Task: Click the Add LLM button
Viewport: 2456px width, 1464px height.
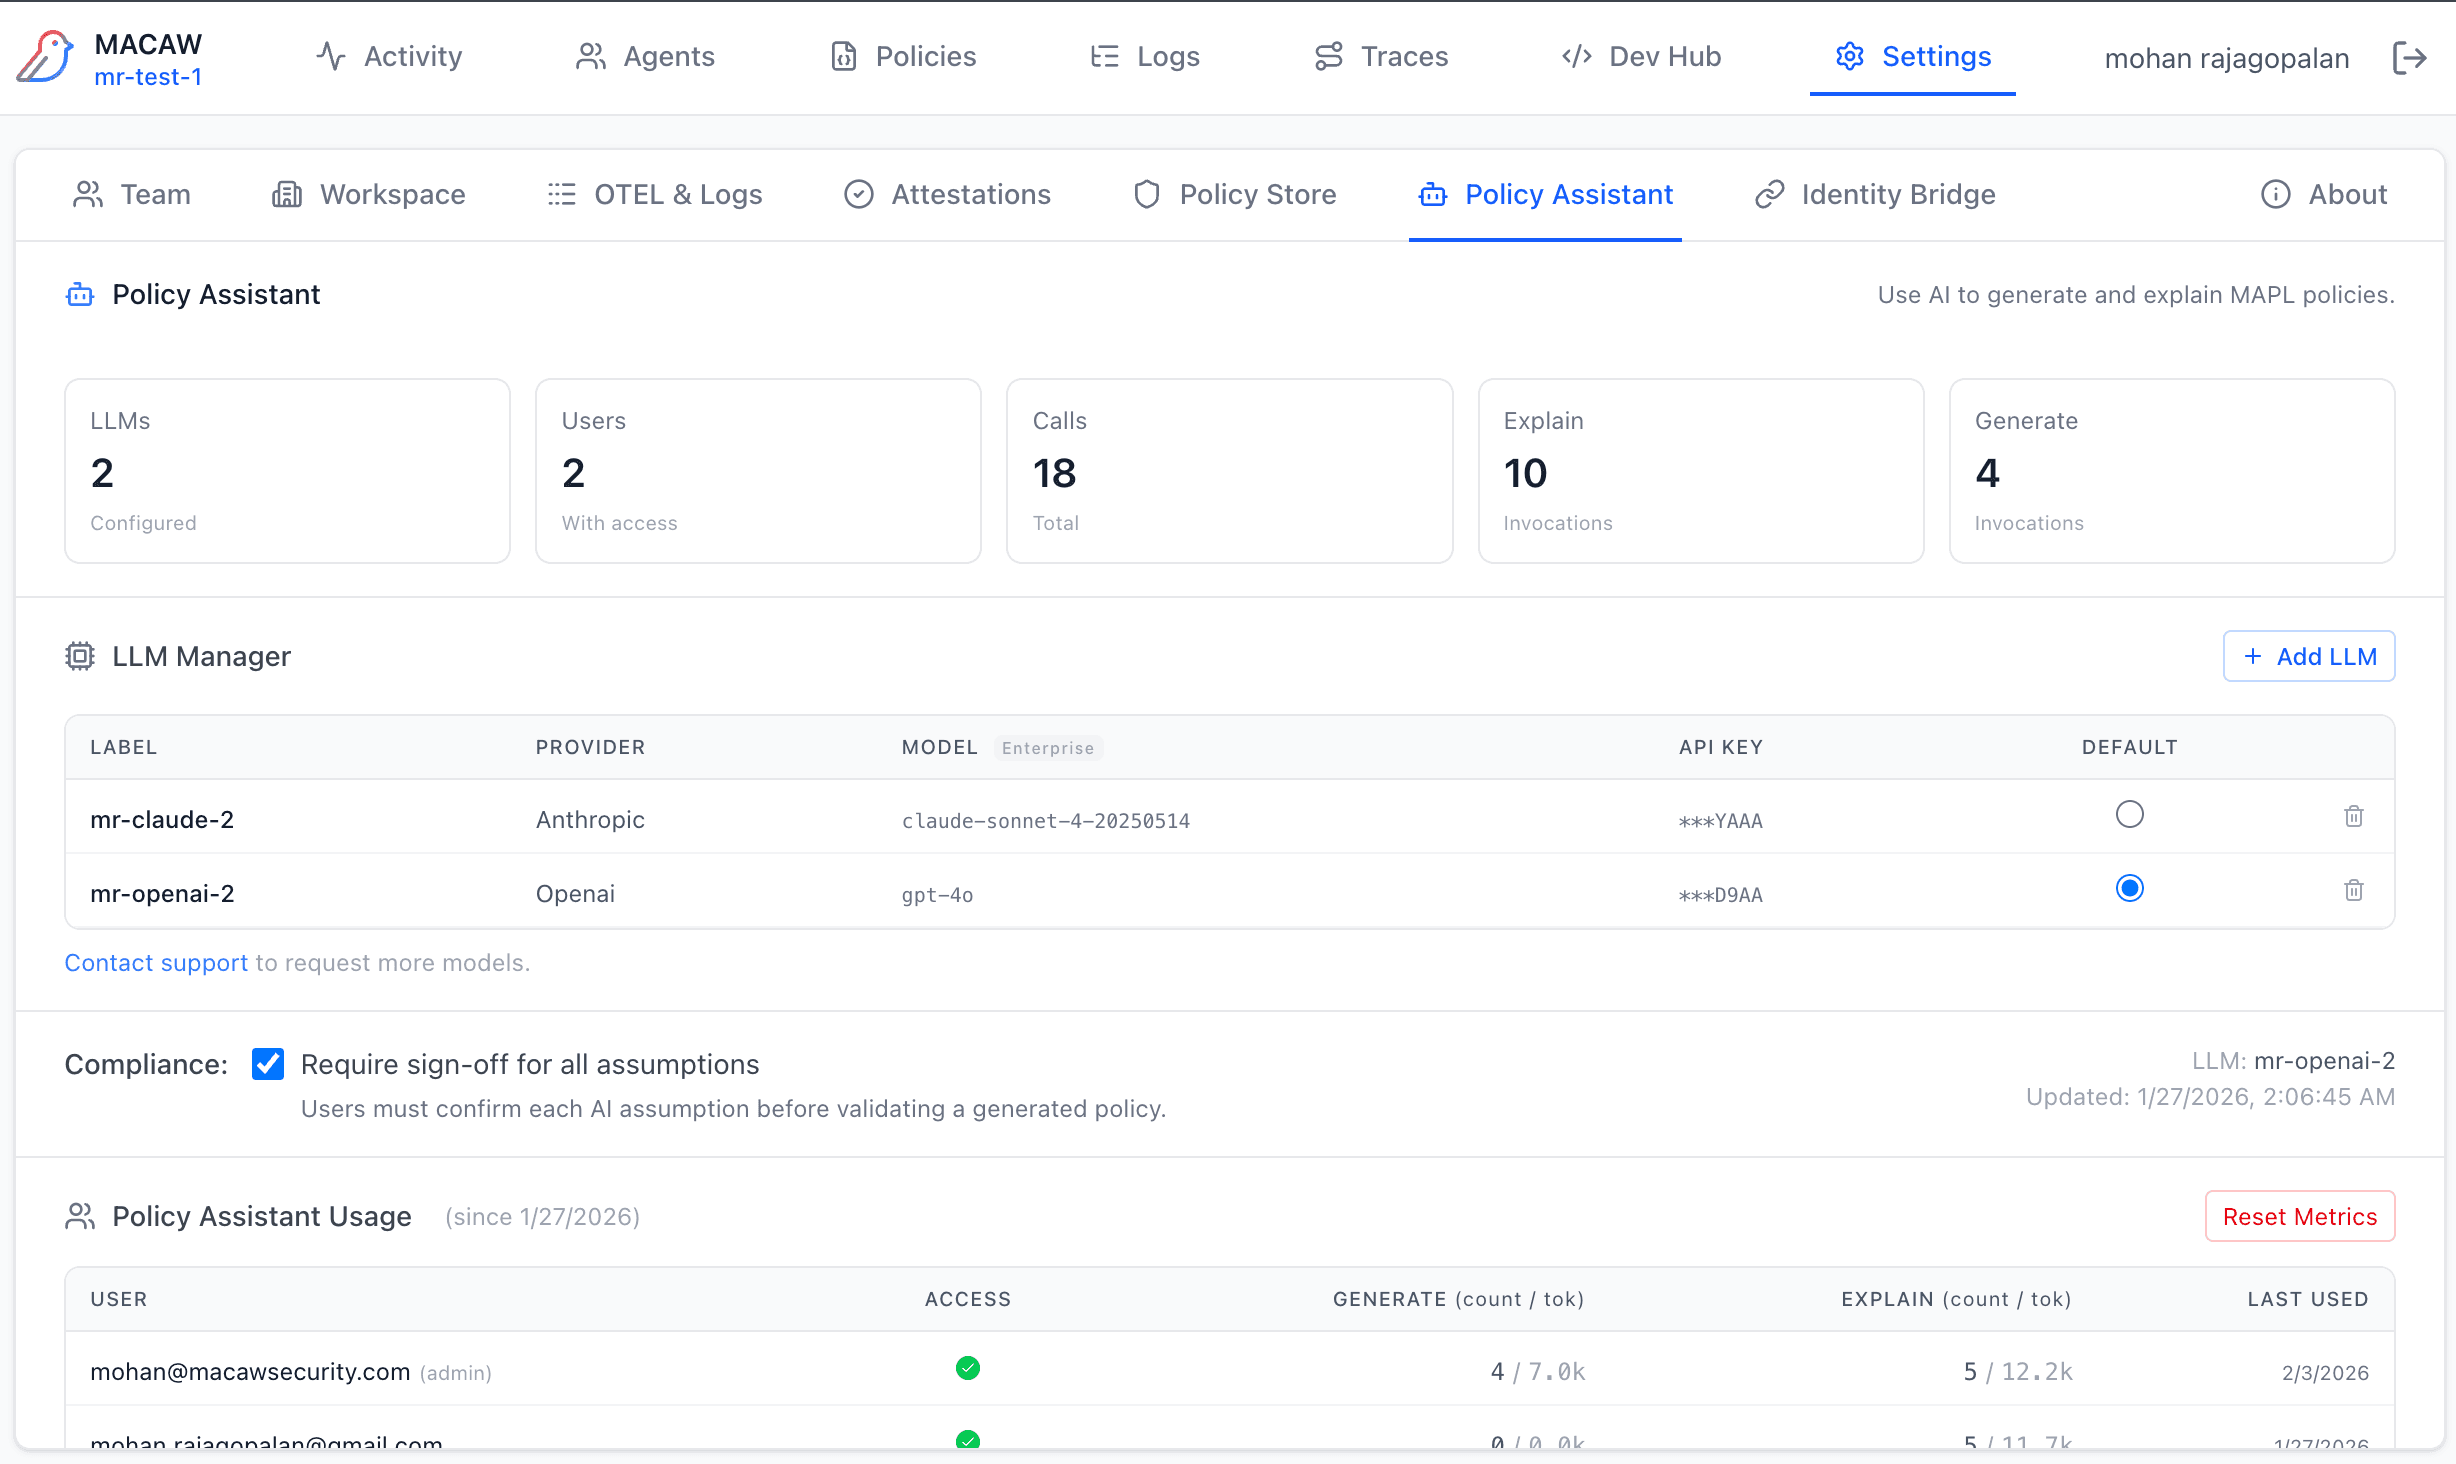Action: tap(2308, 656)
